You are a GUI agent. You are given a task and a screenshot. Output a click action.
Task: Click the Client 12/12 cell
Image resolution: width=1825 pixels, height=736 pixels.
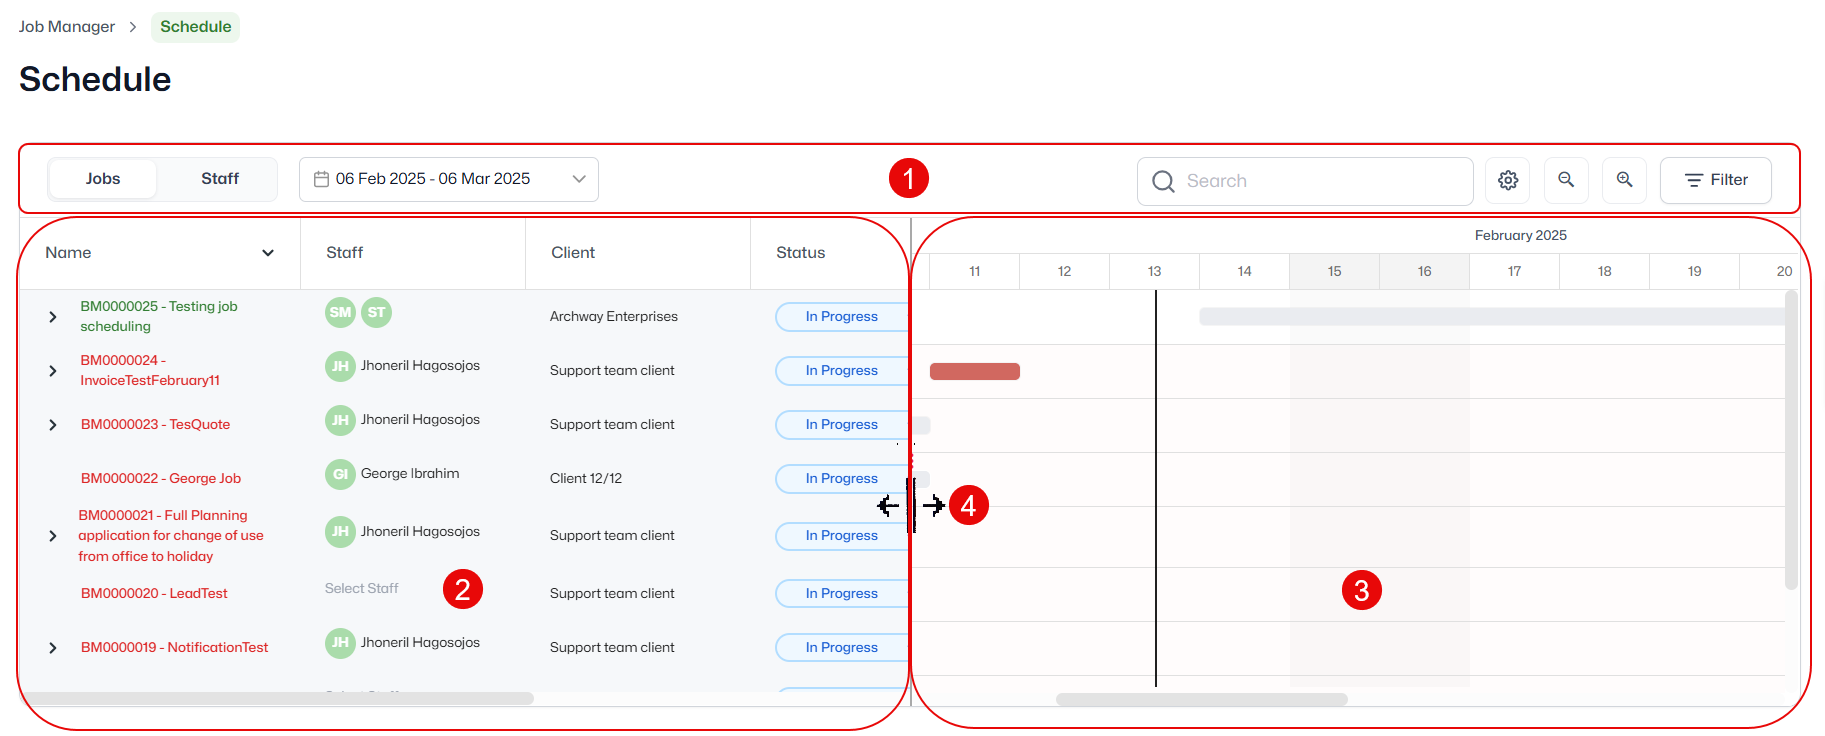(x=585, y=478)
